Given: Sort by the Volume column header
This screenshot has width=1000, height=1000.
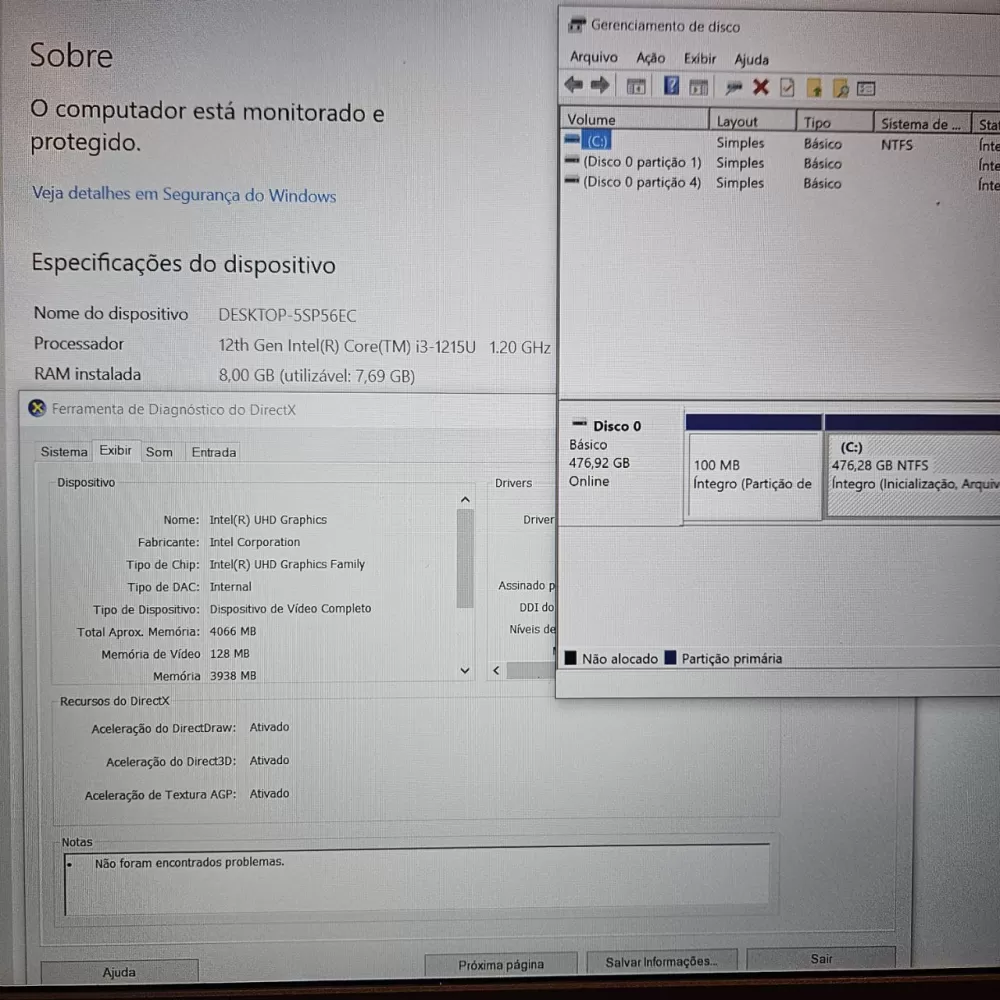Looking at the screenshot, I should point(635,119).
